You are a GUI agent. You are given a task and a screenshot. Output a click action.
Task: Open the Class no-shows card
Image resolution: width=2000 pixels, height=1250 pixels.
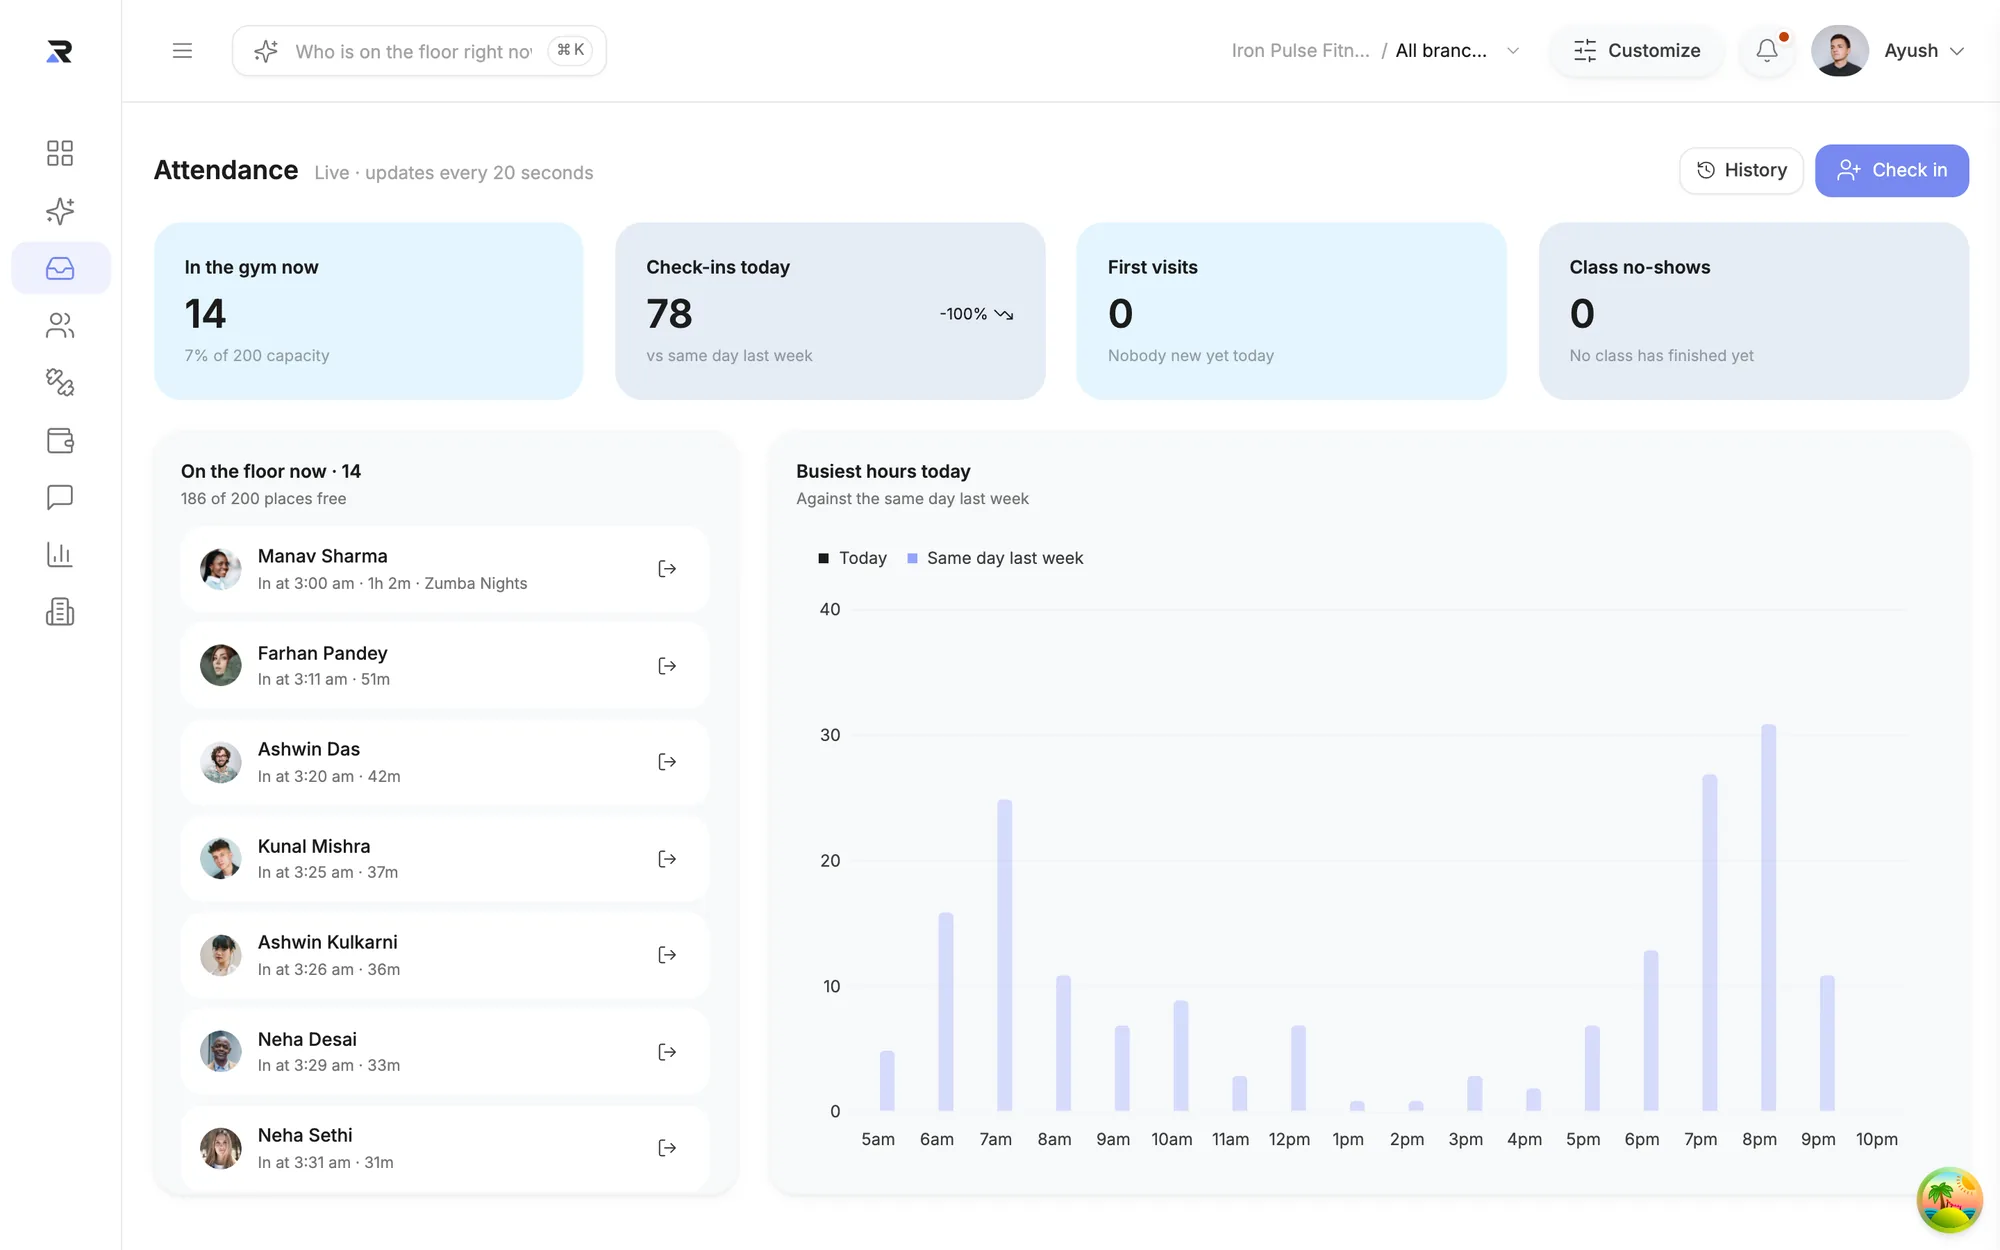[x=1753, y=311]
